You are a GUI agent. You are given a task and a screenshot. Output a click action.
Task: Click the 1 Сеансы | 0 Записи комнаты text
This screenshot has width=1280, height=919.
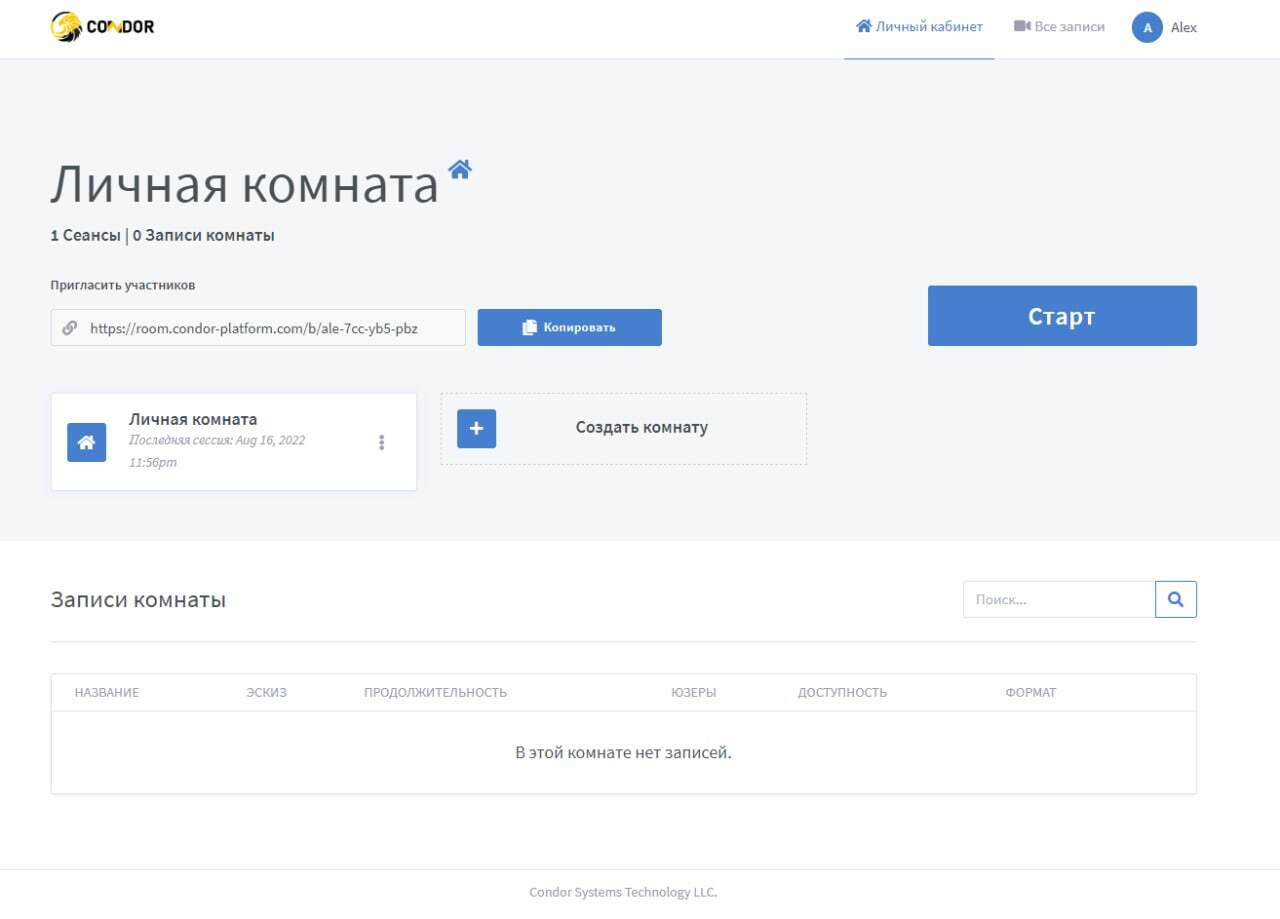162,235
